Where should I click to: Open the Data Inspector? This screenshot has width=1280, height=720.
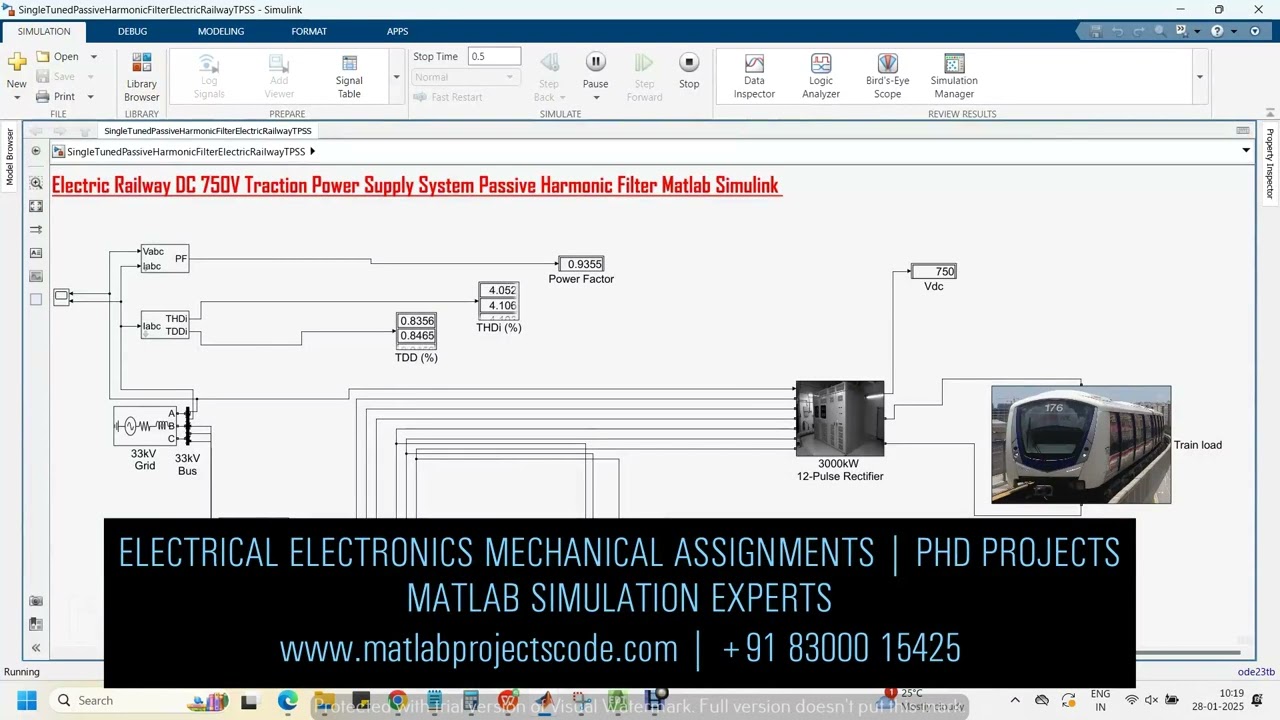coord(754,78)
